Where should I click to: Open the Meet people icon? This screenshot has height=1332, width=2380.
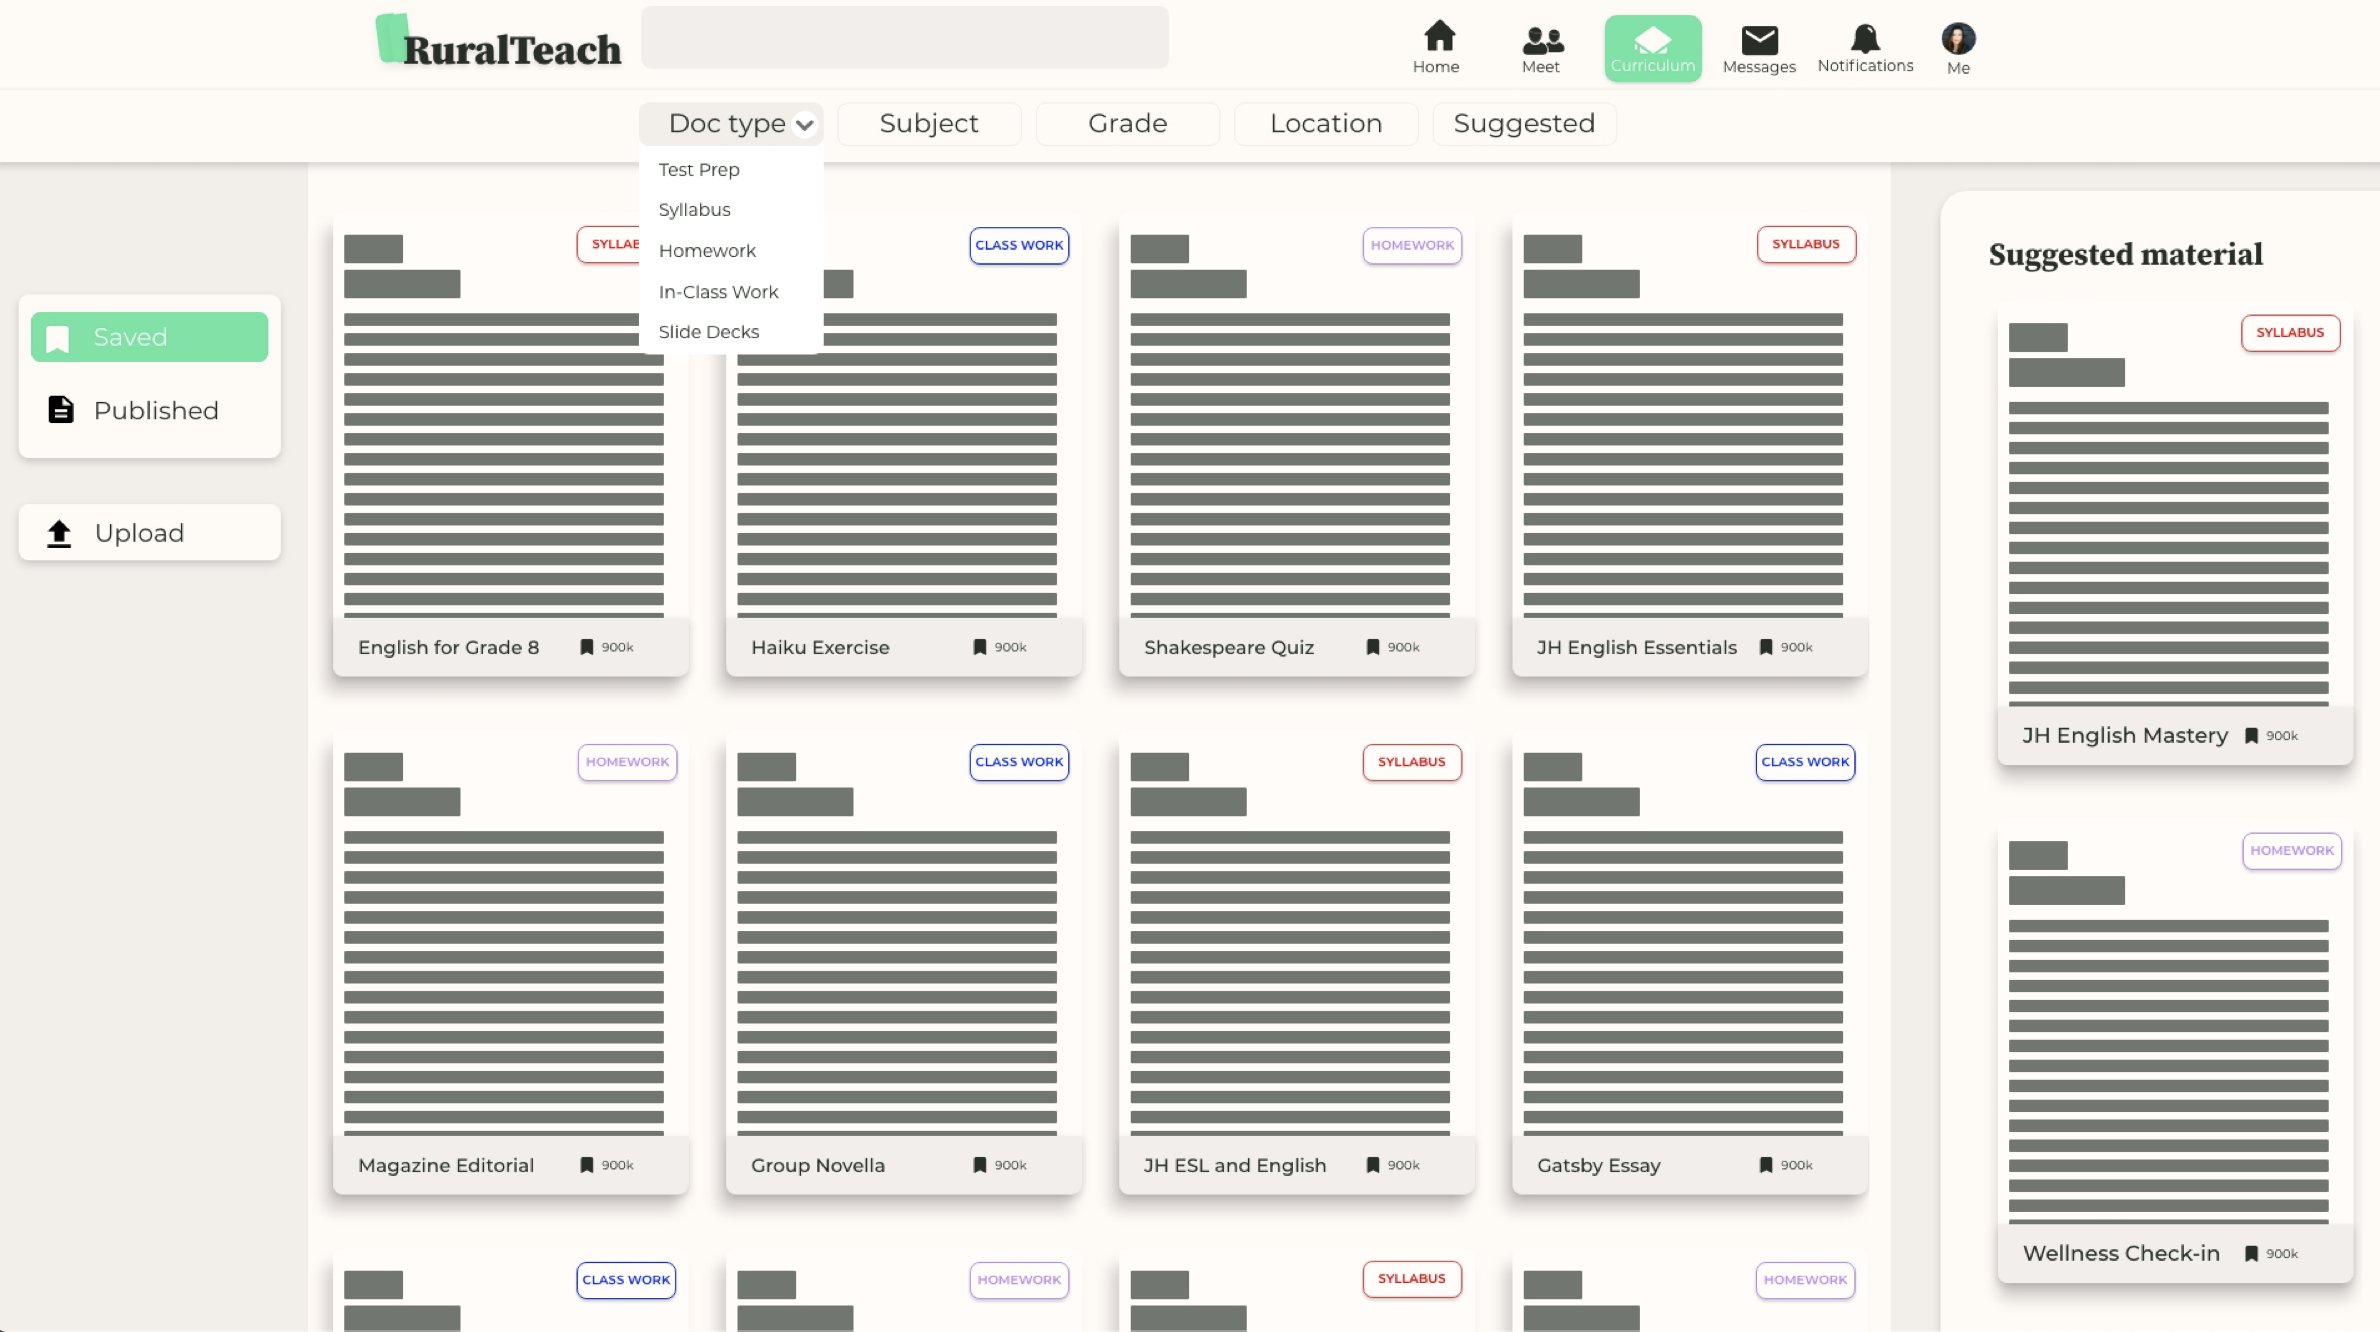click(1542, 40)
